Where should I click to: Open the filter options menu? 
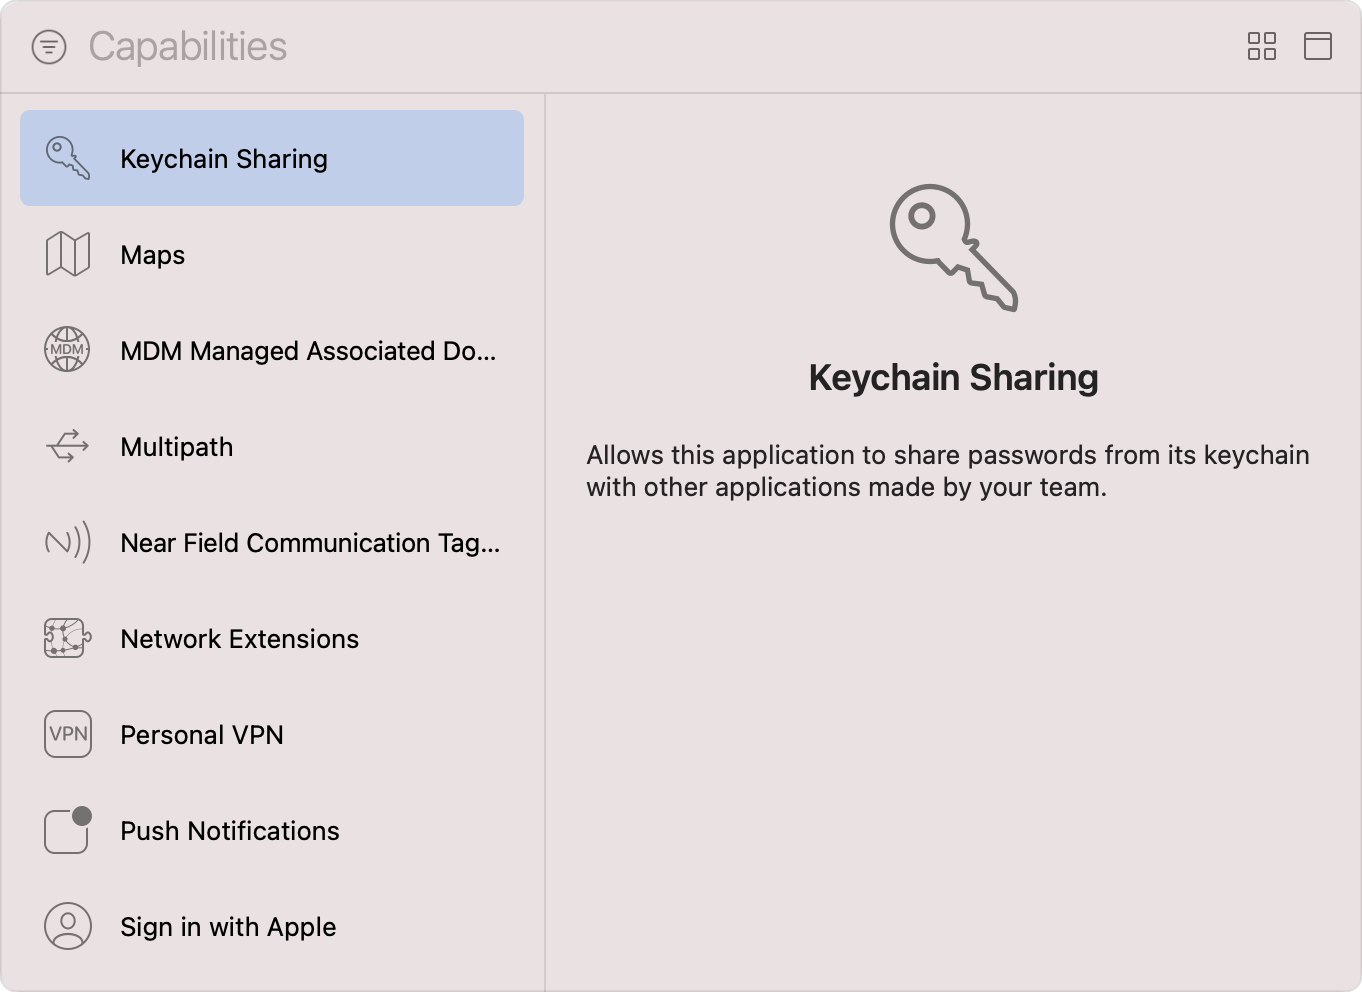[x=49, y=46]
